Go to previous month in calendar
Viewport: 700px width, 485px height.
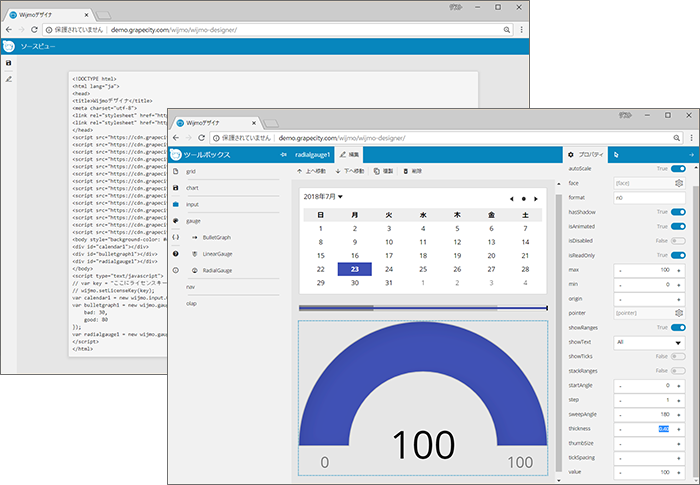click(x=510, y=199)
